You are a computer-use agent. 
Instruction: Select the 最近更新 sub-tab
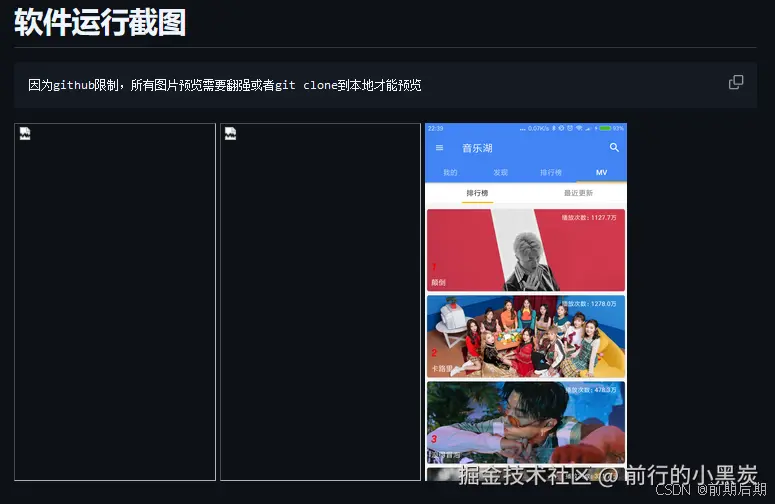tap(578, 193)
